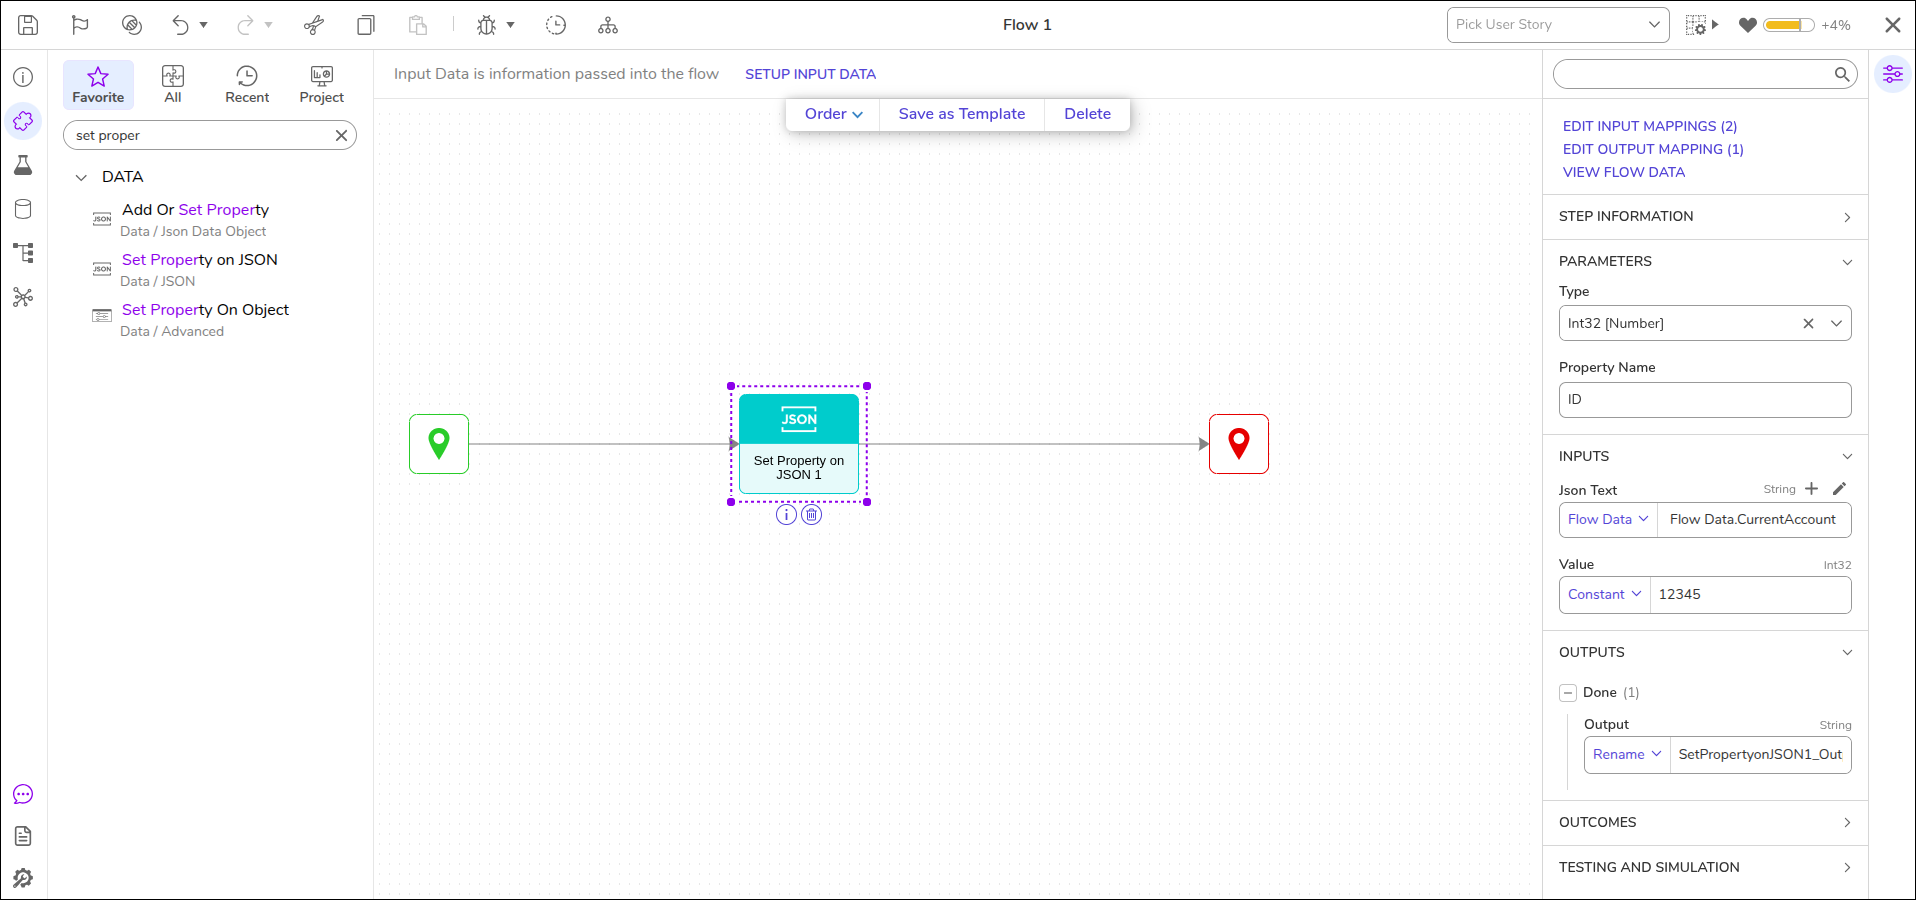The height and width of the screenshot is (900, 1916).
Task: Click the hierarchy tree icon in the toolbar
Action: coord(608,25)
